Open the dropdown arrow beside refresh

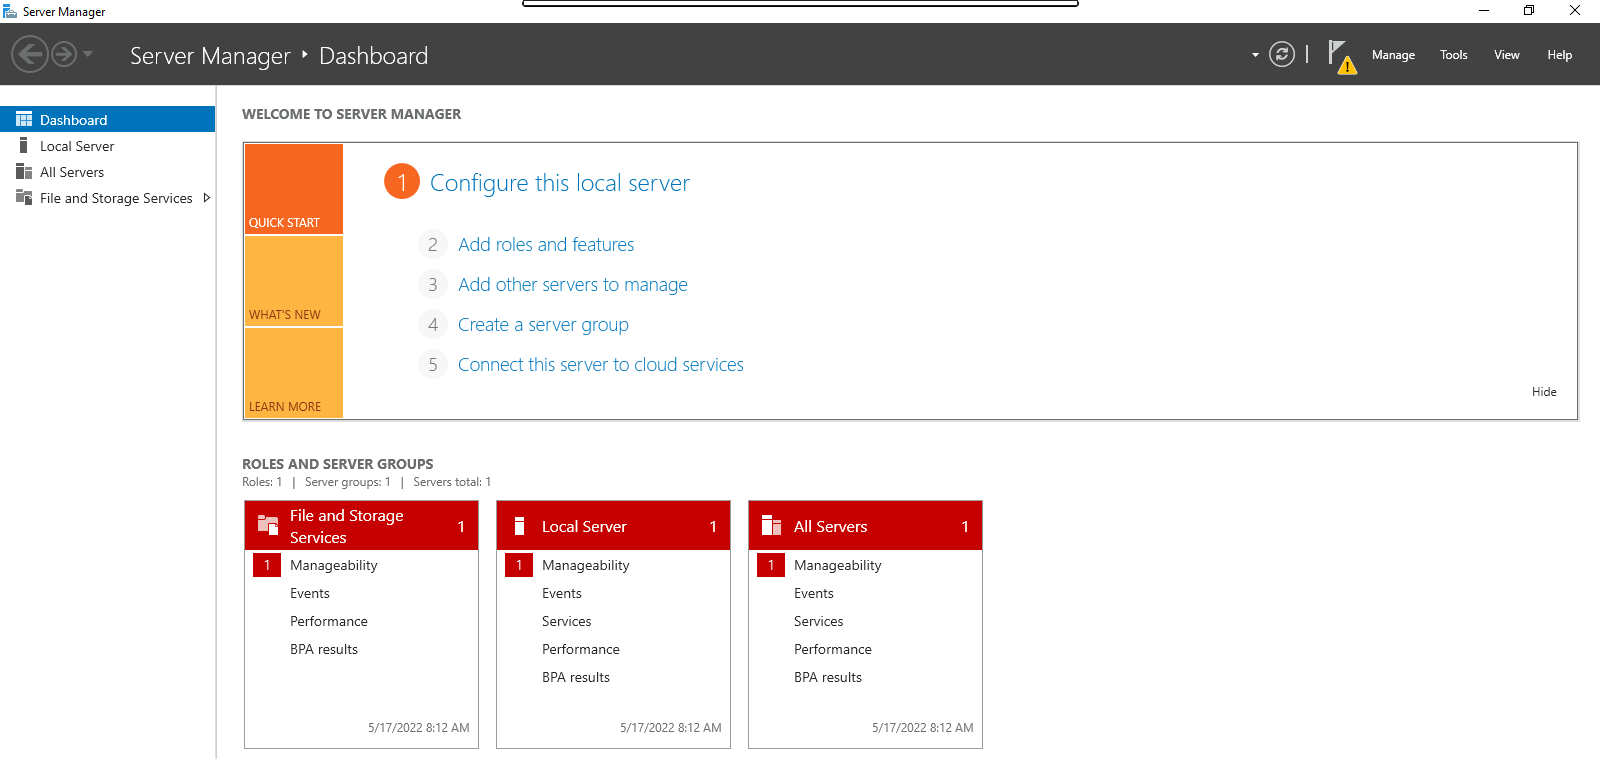(1255, 55)
